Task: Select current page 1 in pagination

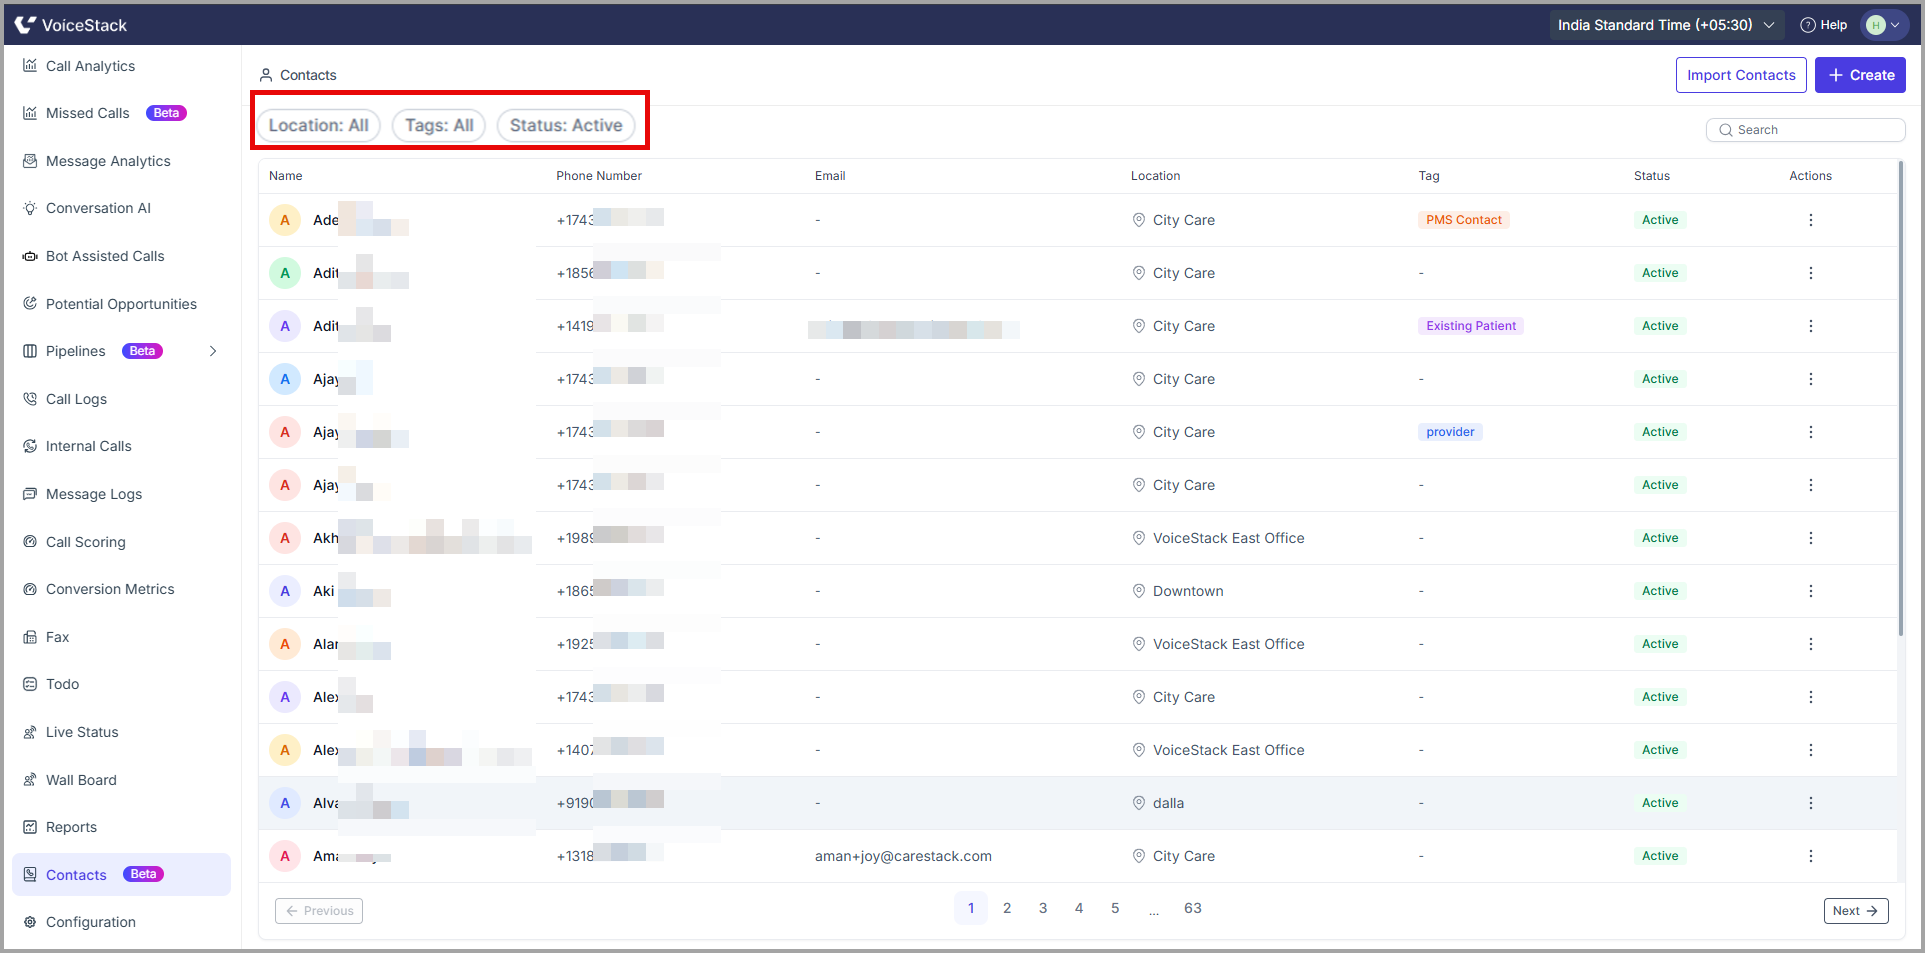Action: pyautogui.click(x=971, y=908)
